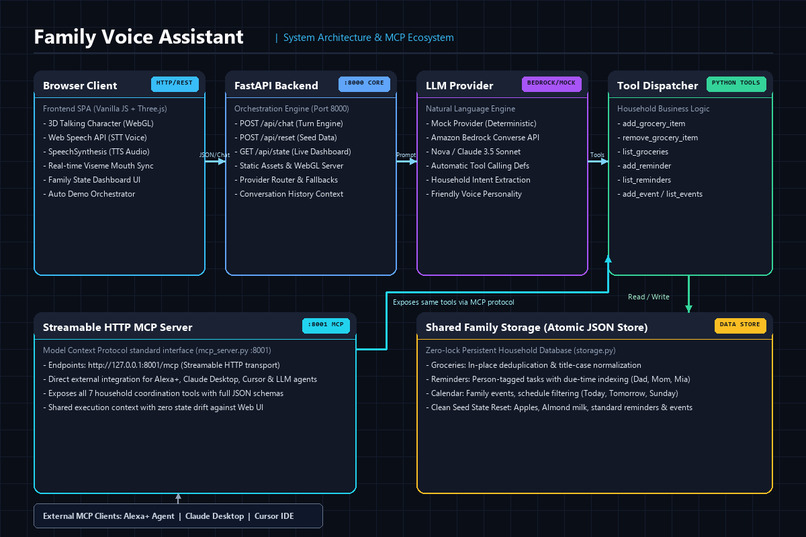Click the Provider Router & Fallbacks line
The width and height of the screenshot is (806, 537).
(x=286, y=180)
